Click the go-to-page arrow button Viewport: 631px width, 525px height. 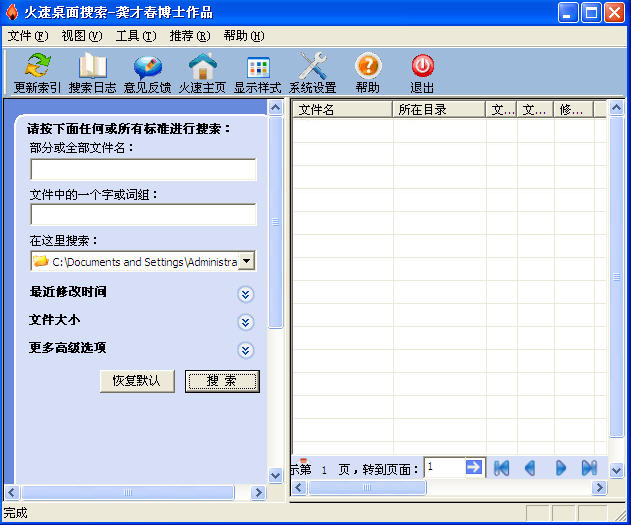pos(474,467)
